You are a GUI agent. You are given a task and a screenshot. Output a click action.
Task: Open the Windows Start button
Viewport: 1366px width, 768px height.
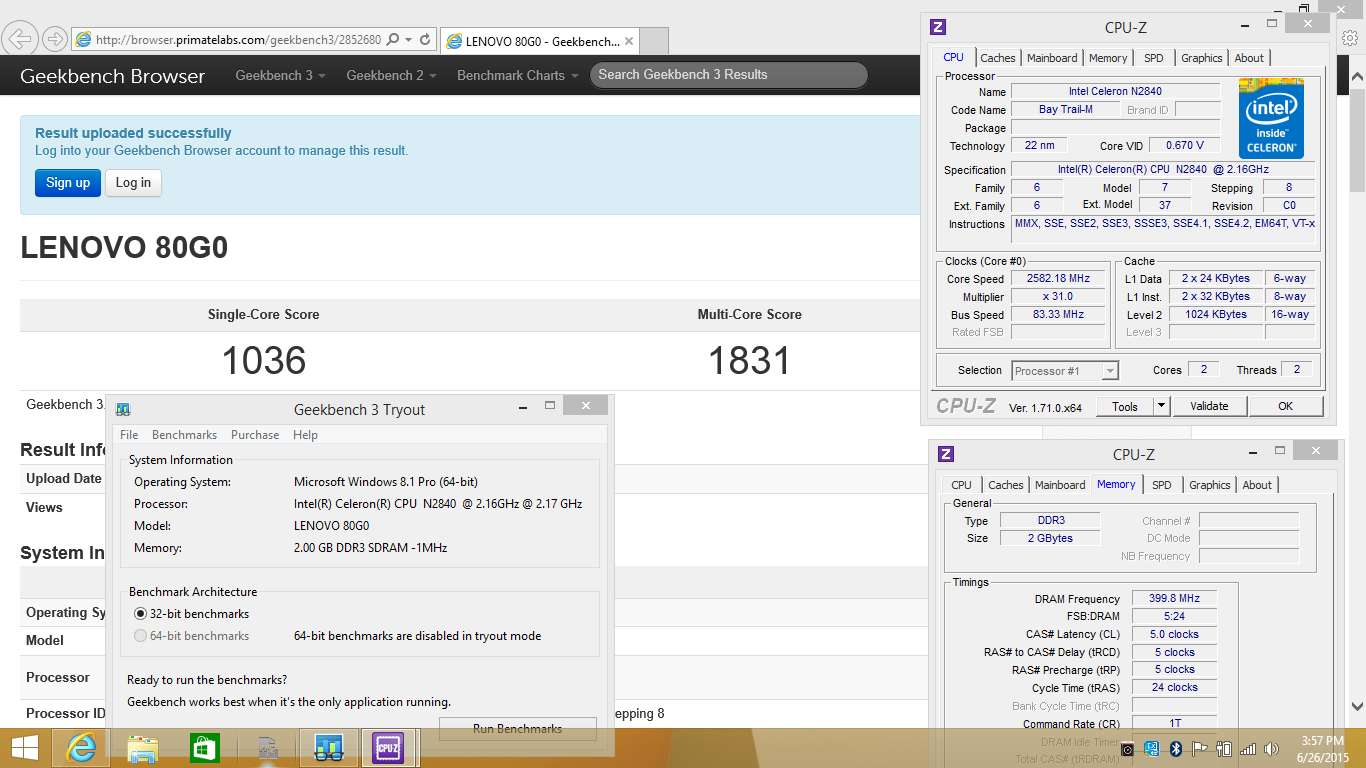pos(24,747)
